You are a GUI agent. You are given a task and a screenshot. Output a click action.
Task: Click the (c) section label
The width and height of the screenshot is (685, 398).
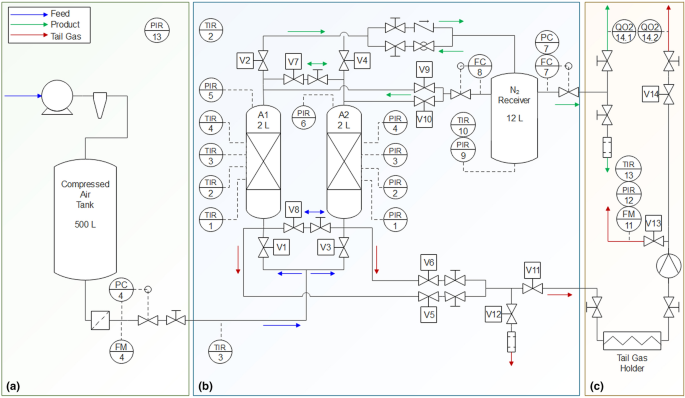coord(596,386)
